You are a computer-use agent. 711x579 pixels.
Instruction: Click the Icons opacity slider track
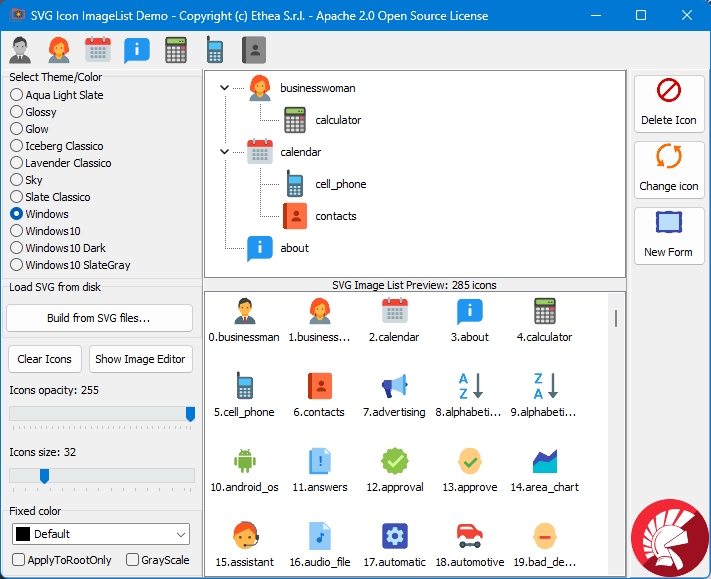click(100, 414)
